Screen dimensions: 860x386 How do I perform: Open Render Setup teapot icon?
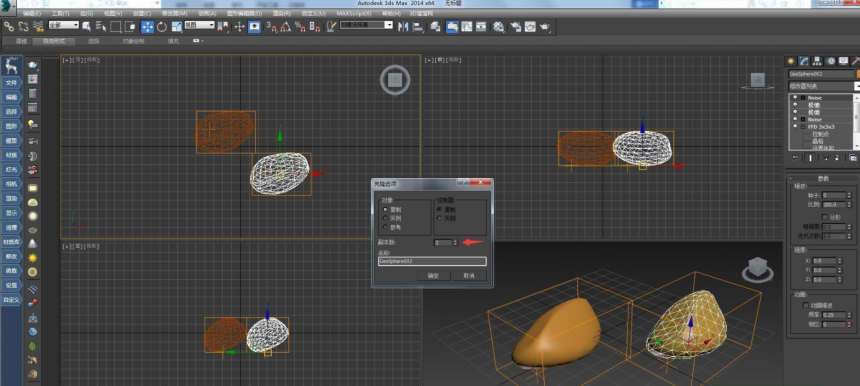tap(515, 26)
